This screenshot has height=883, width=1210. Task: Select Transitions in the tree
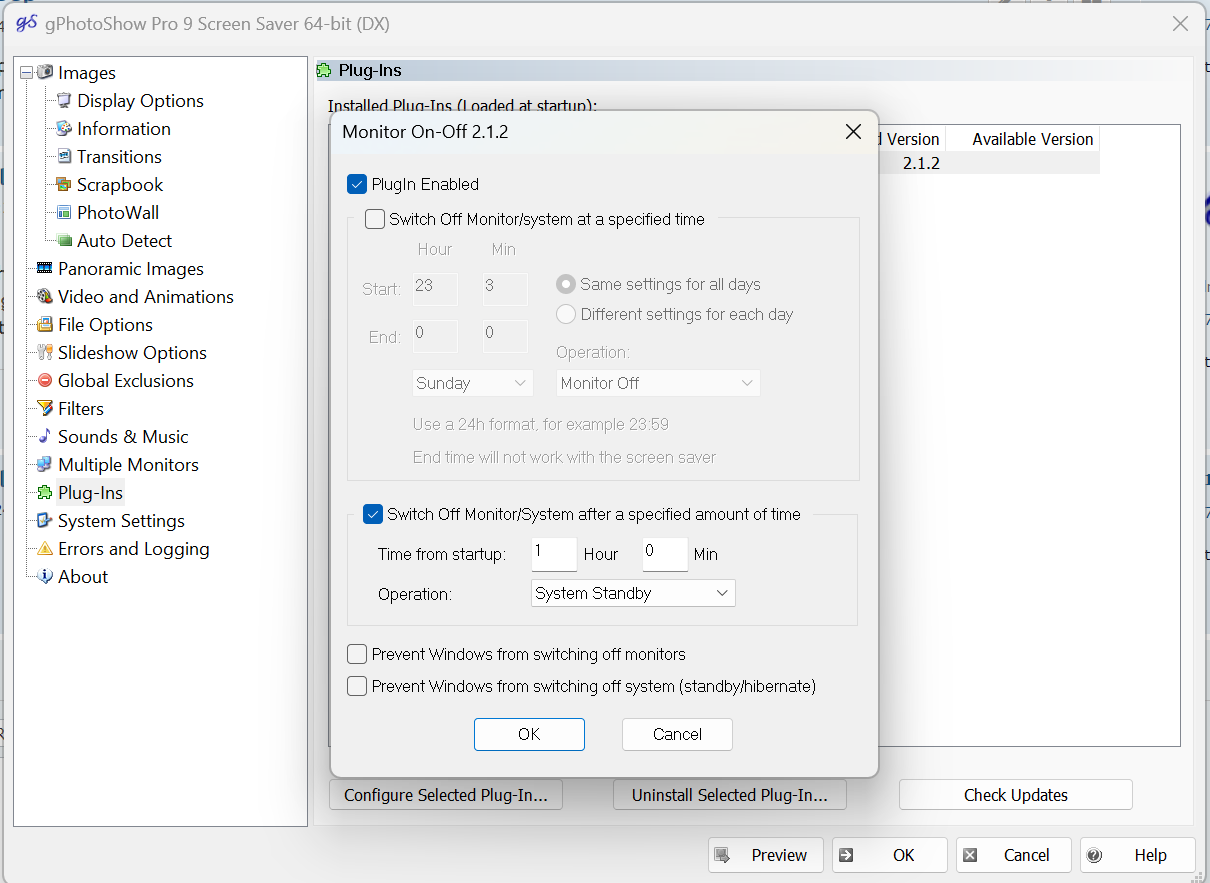(x=119, y=156)
